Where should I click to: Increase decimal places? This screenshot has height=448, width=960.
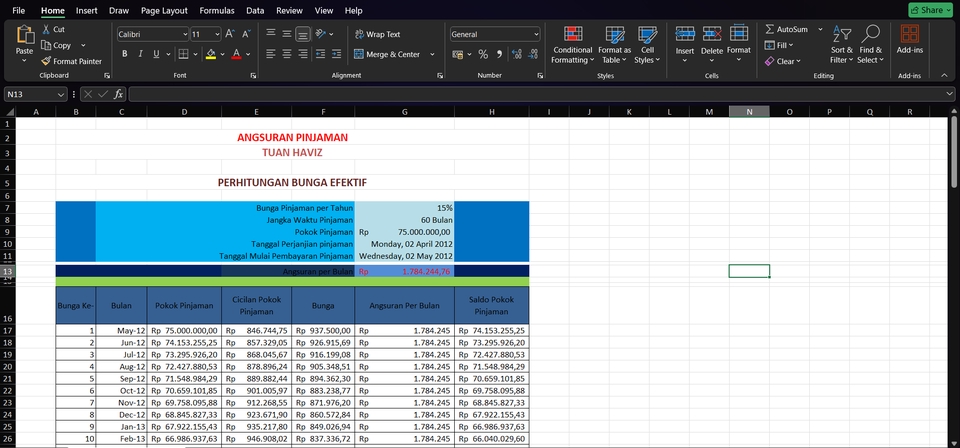(x=516, y=54)
